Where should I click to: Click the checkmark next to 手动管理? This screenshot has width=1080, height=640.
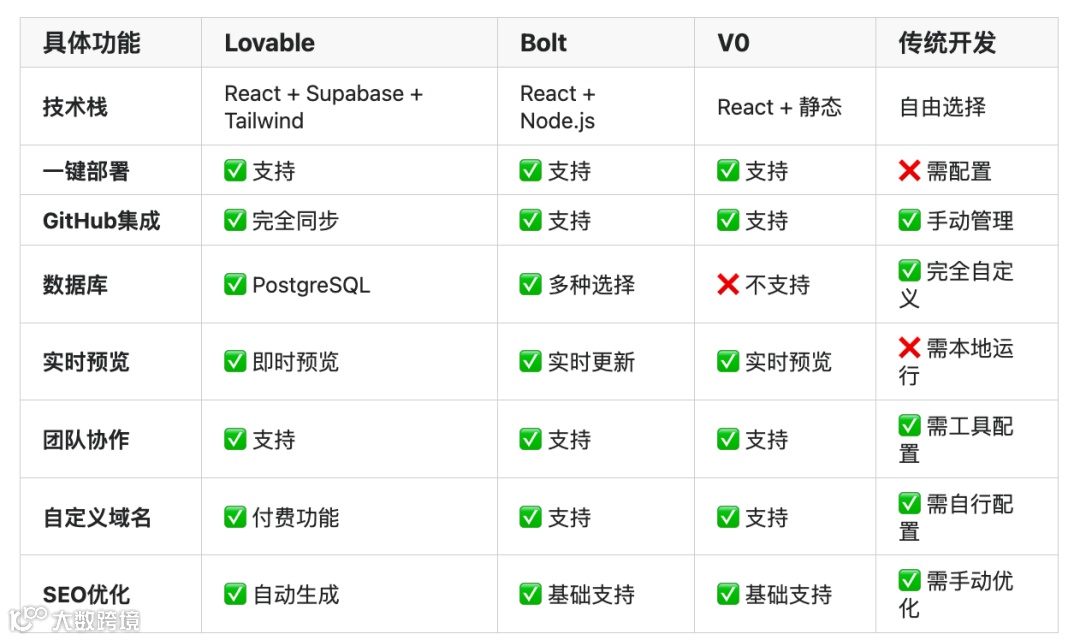(x=909, y=221)
